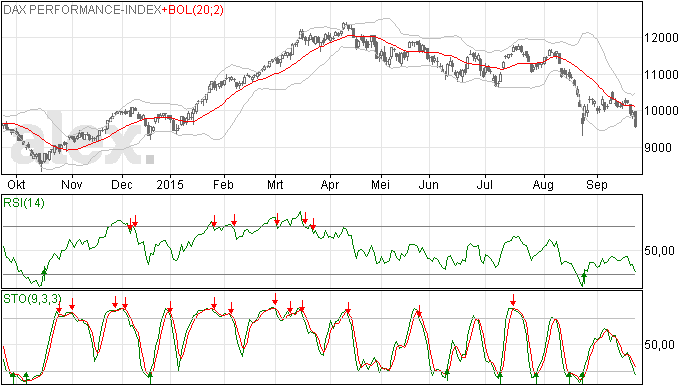Viewport: 690px width, 387px height.
Task: Click RSI green buy arrow in October
Action: pyautogui.click(x=44, y=273)
